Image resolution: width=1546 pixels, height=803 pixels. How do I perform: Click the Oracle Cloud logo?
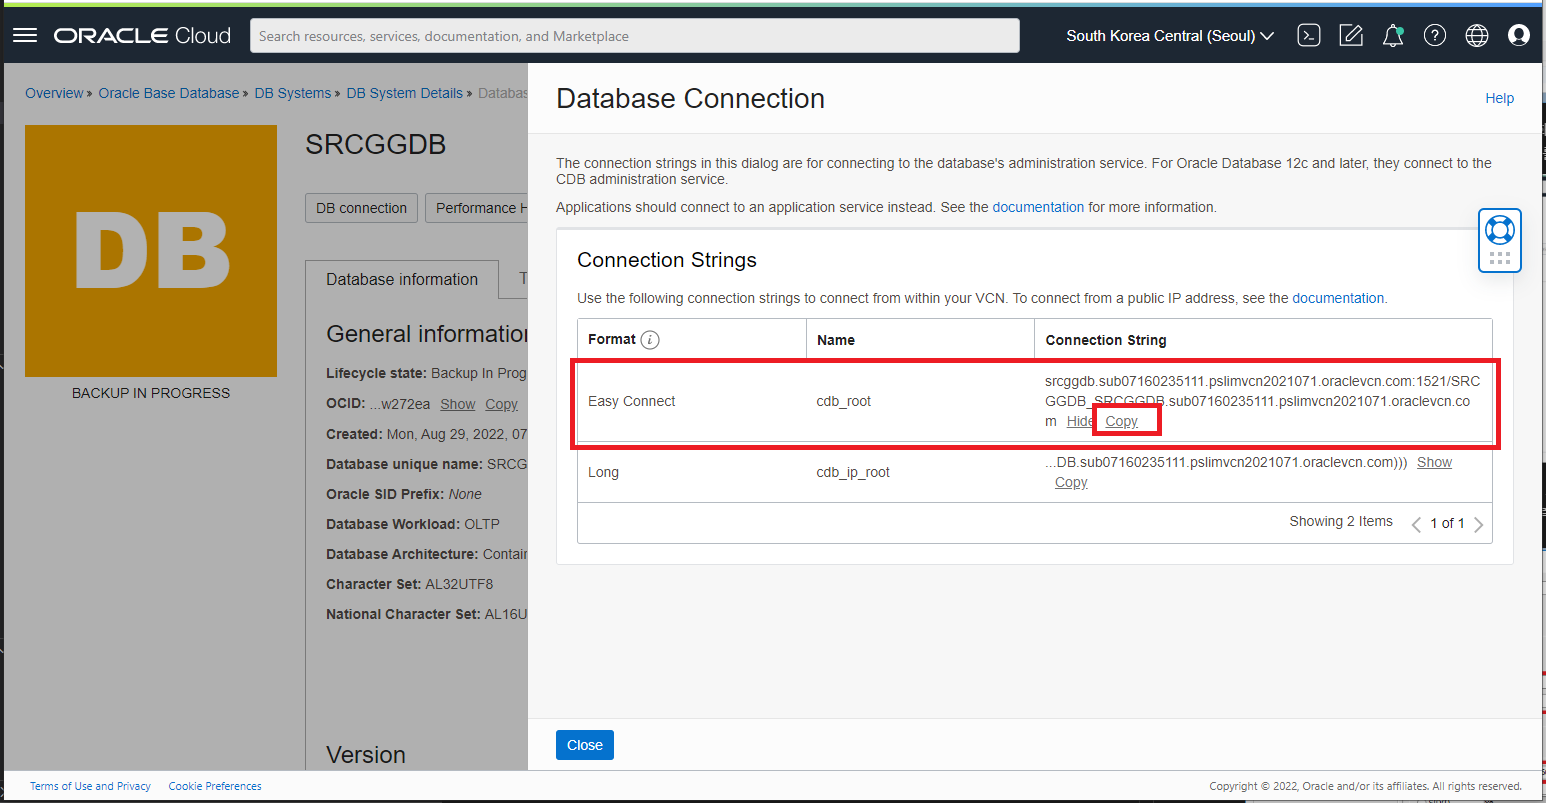click(142, 35)
